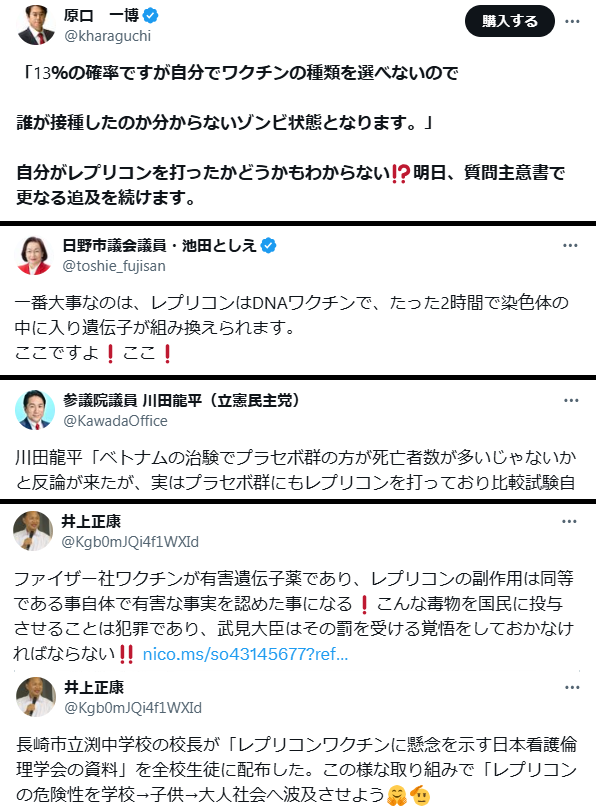
Task: Open more options on first 井上正康 post
Action: (569, 522)
